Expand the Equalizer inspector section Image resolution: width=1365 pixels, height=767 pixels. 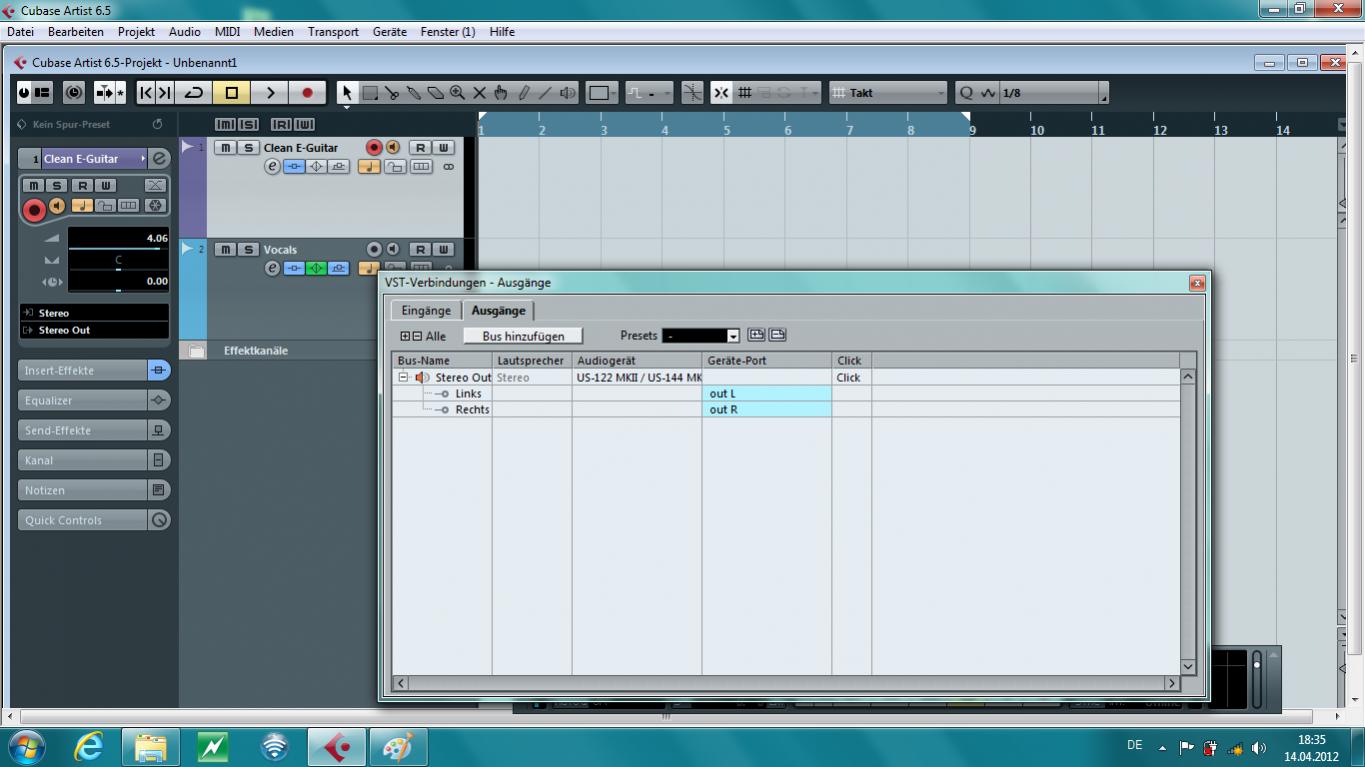(x=84, y=401)
